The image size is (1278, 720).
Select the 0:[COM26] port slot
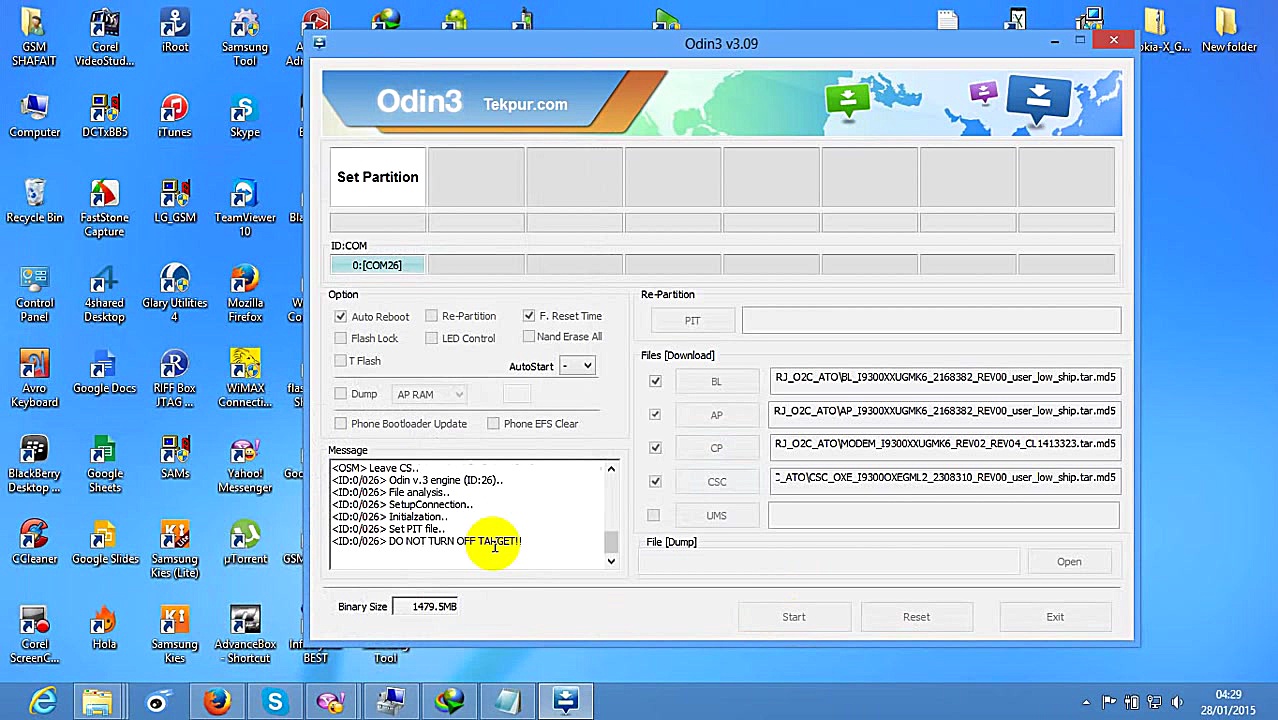tap(377, 264)
